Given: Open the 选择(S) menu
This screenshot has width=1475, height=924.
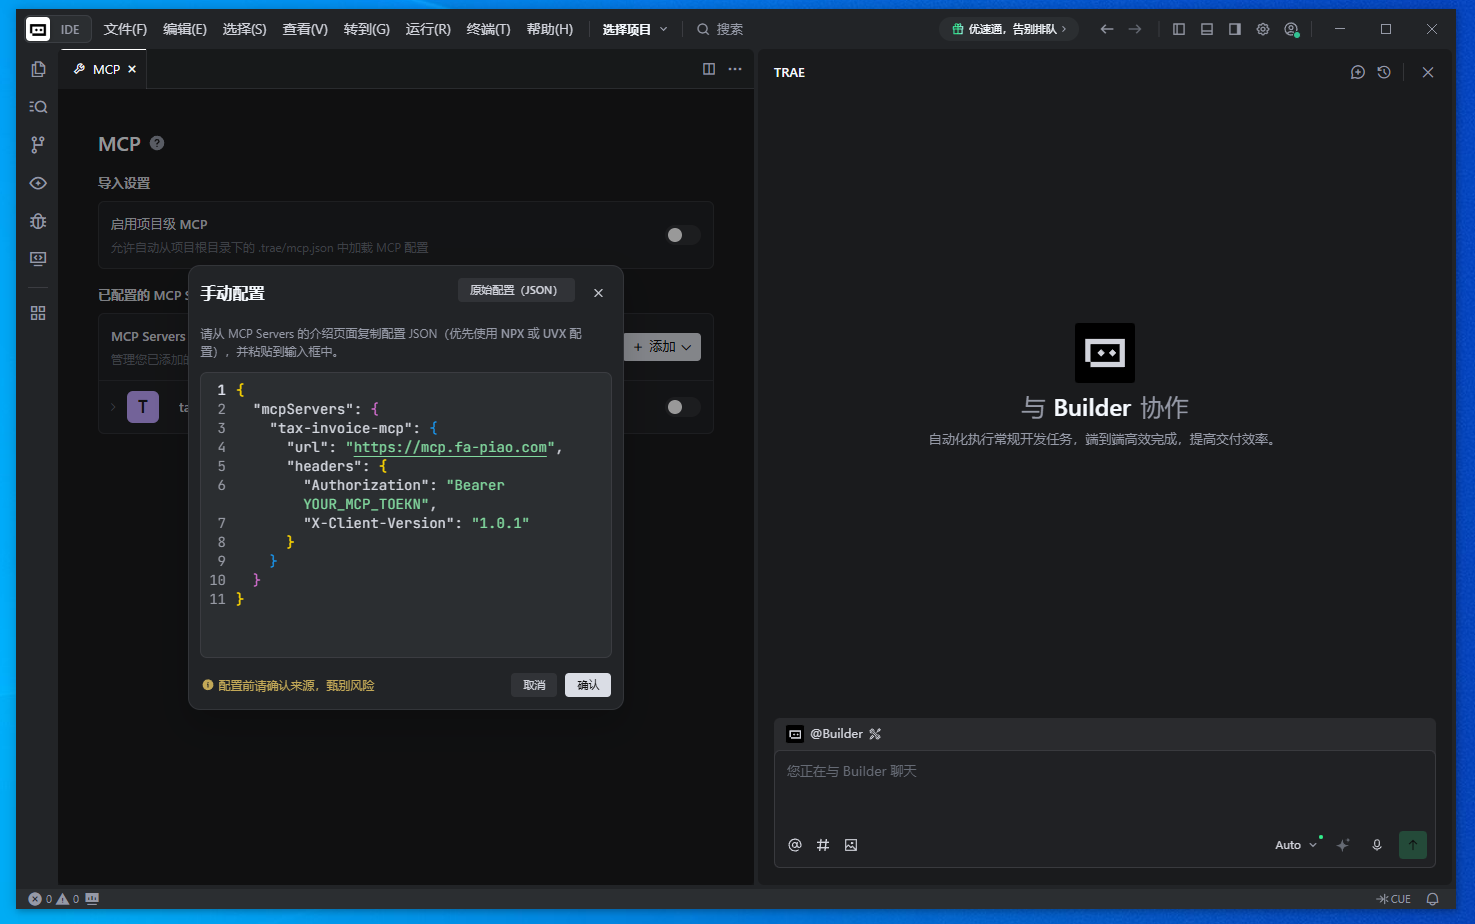Looking at the screenshot, I should click(x=244, y=29).
